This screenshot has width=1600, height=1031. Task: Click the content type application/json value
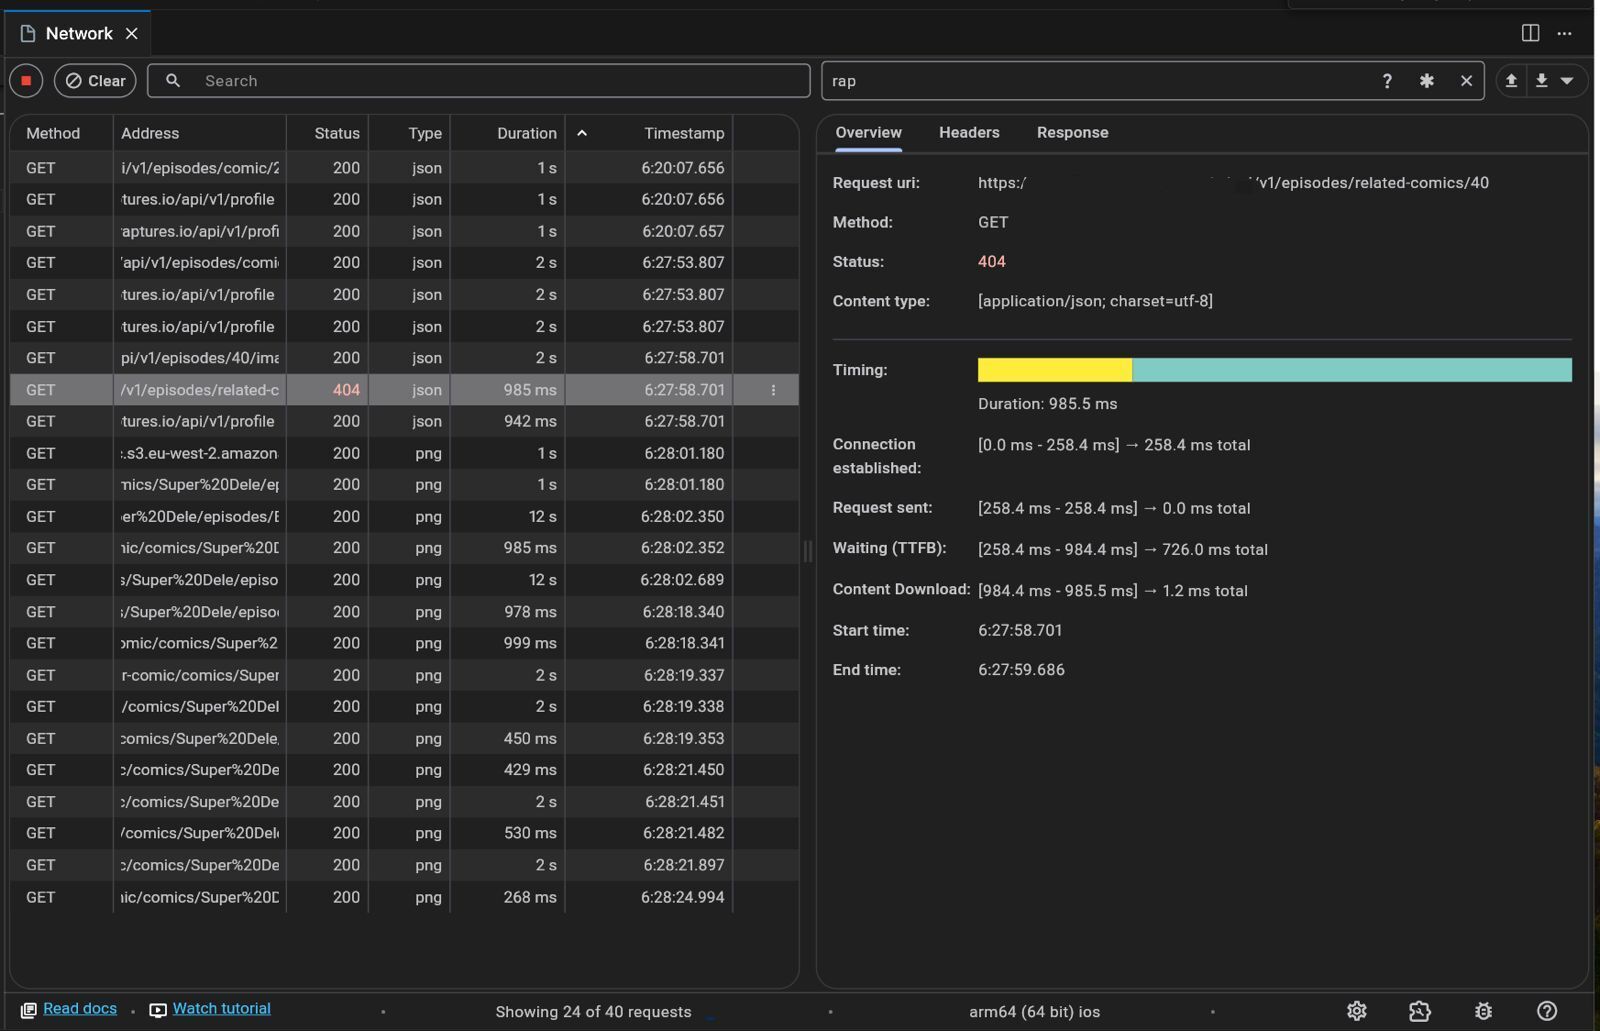click(1095, 301)
